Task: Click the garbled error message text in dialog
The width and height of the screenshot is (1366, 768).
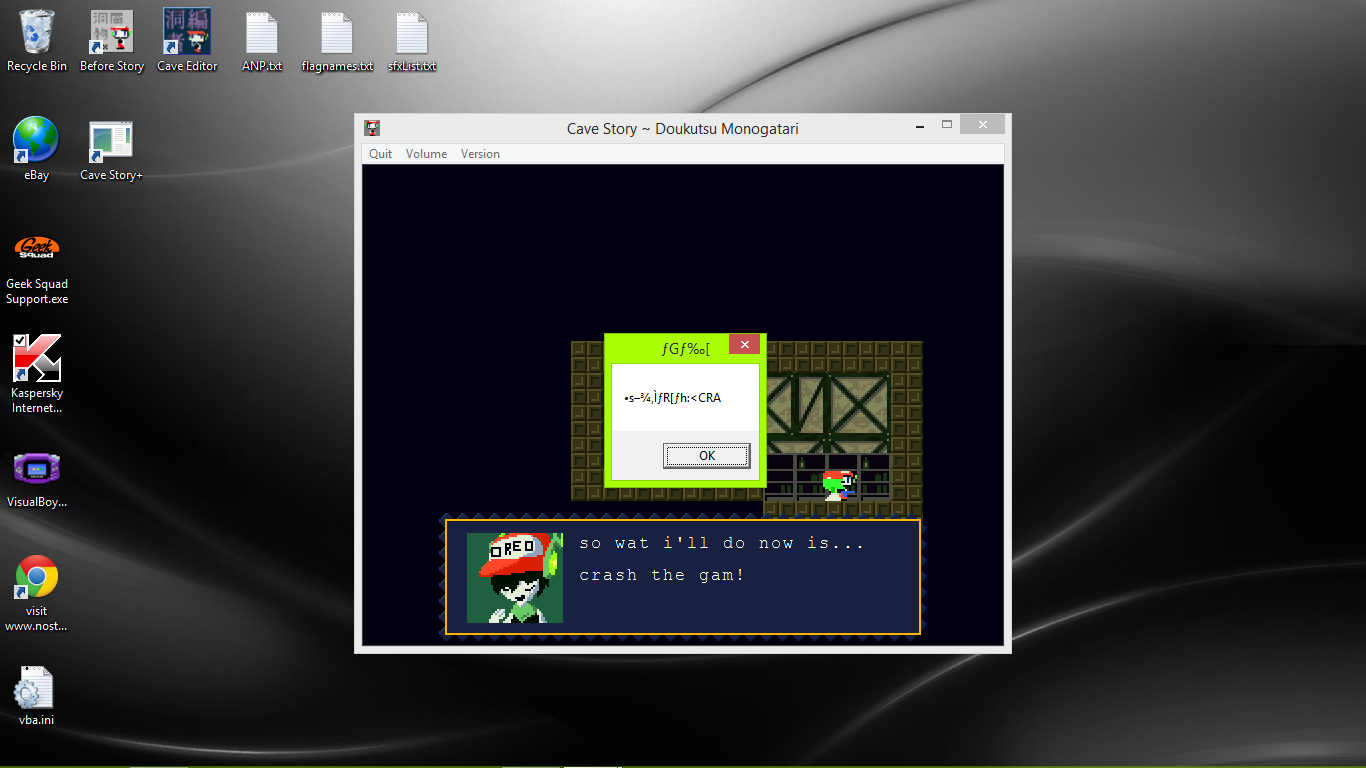Action: point(672,398)
